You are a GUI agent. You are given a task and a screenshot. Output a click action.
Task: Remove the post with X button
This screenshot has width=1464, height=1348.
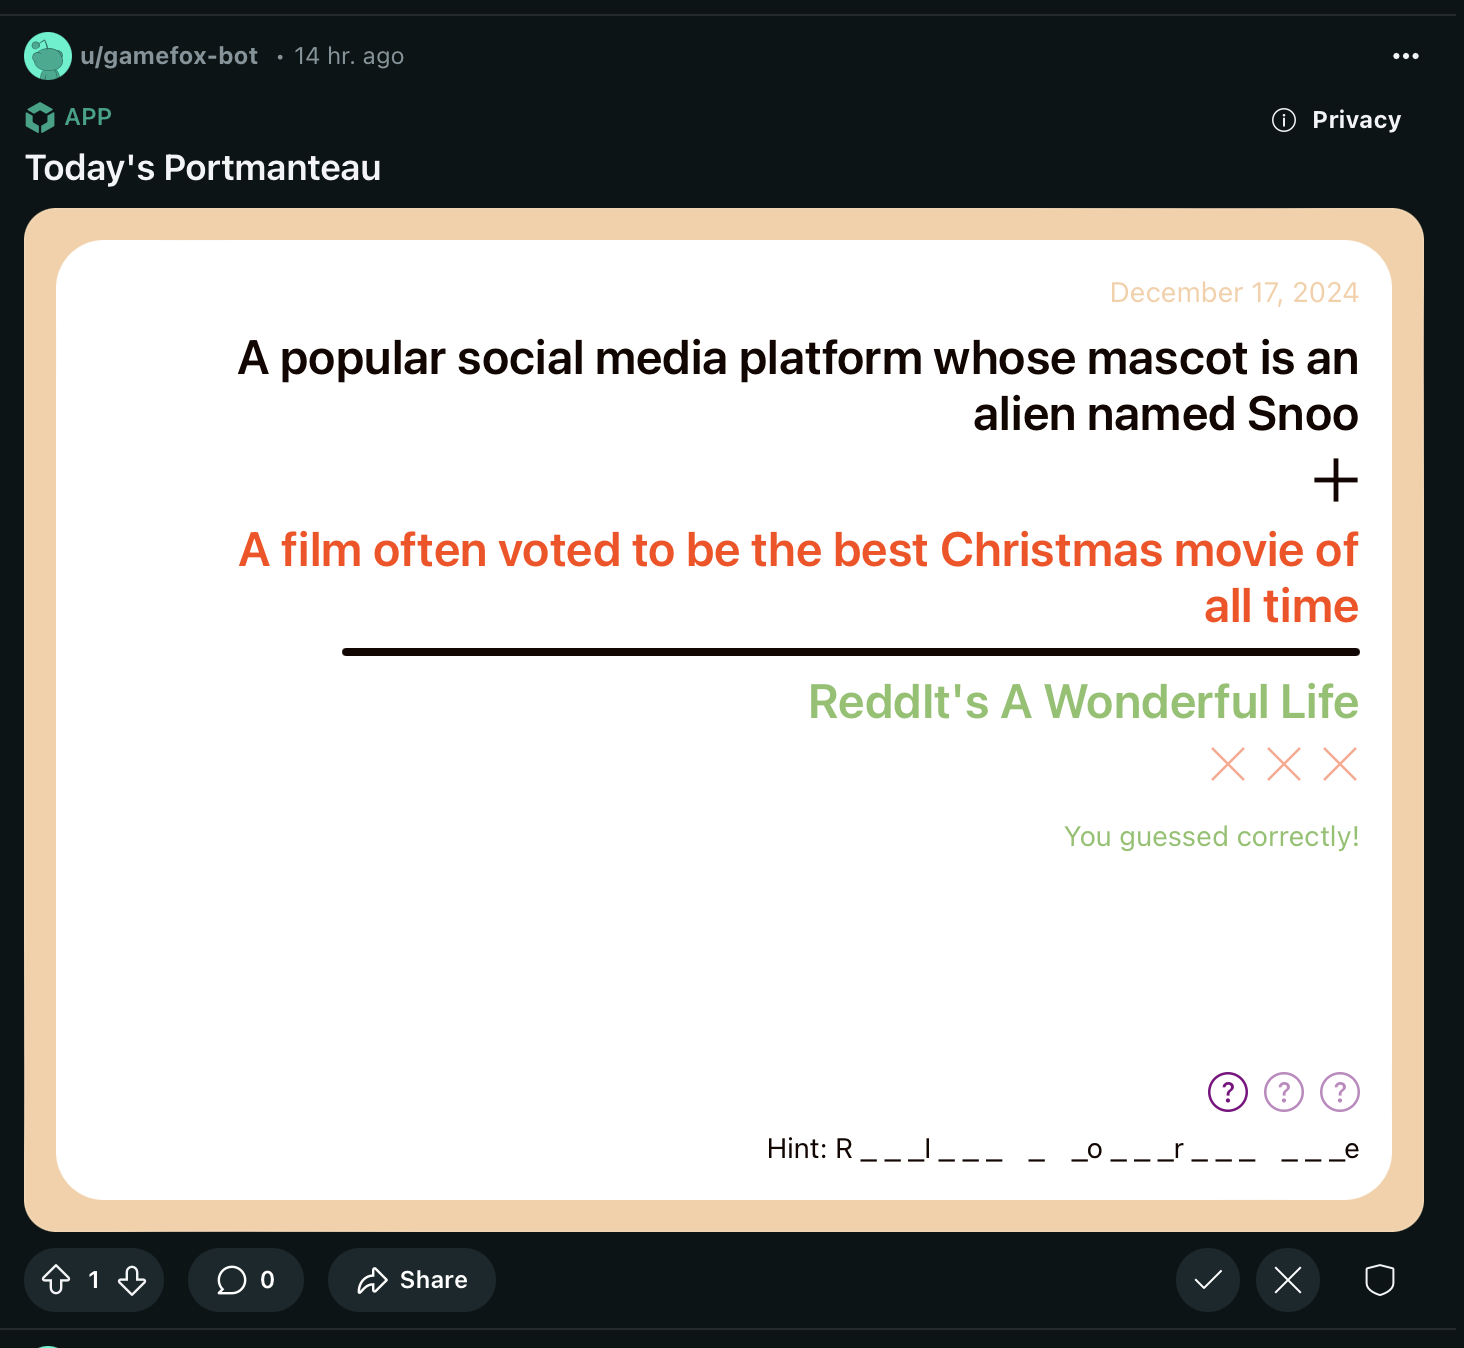(1288, 1280)
